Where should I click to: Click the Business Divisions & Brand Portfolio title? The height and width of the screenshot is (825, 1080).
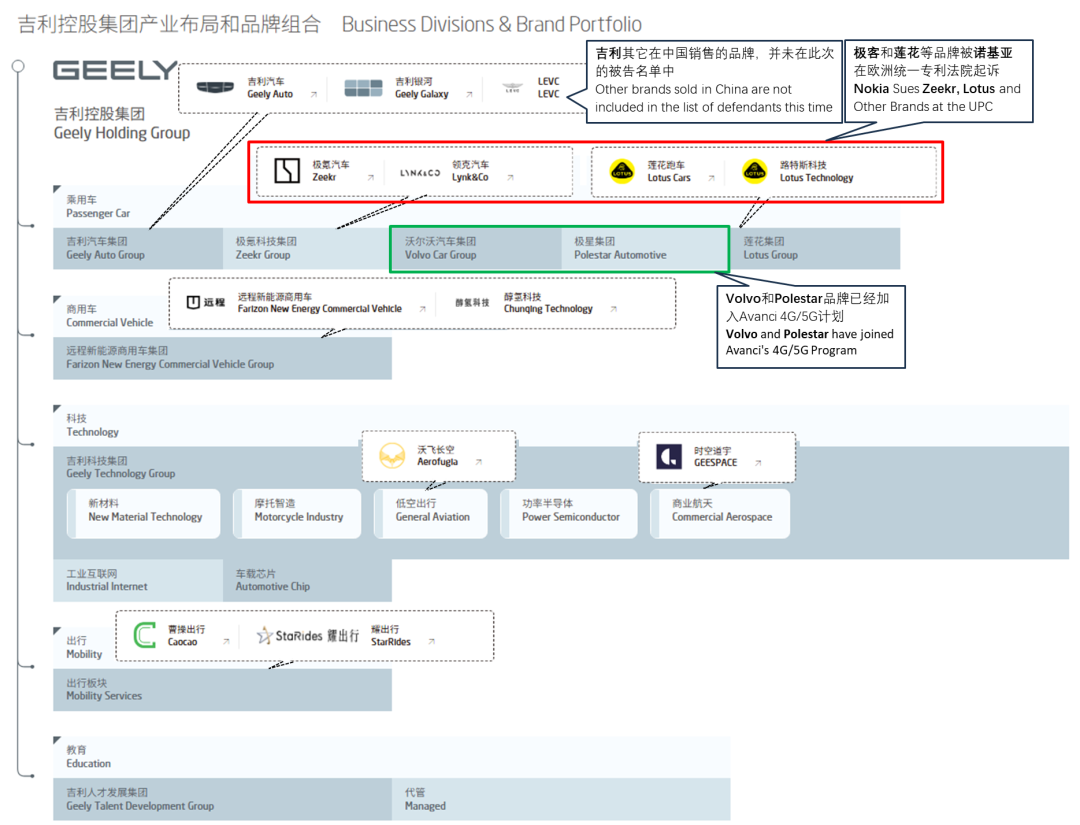point(492,25)
